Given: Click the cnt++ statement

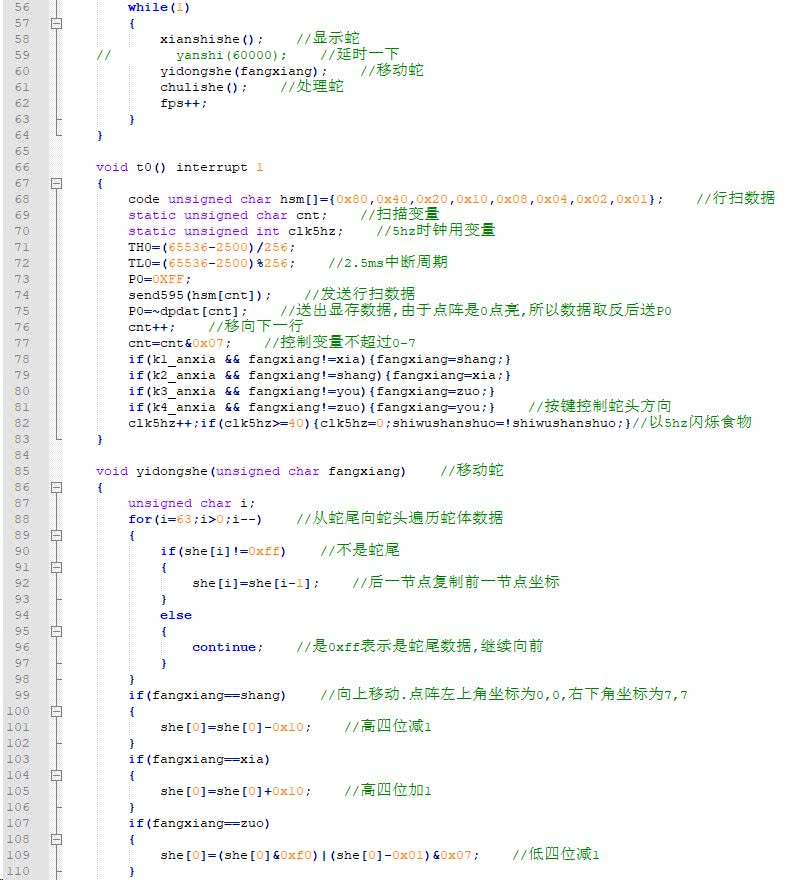Looking at the screenshot, I should [152, 327].
